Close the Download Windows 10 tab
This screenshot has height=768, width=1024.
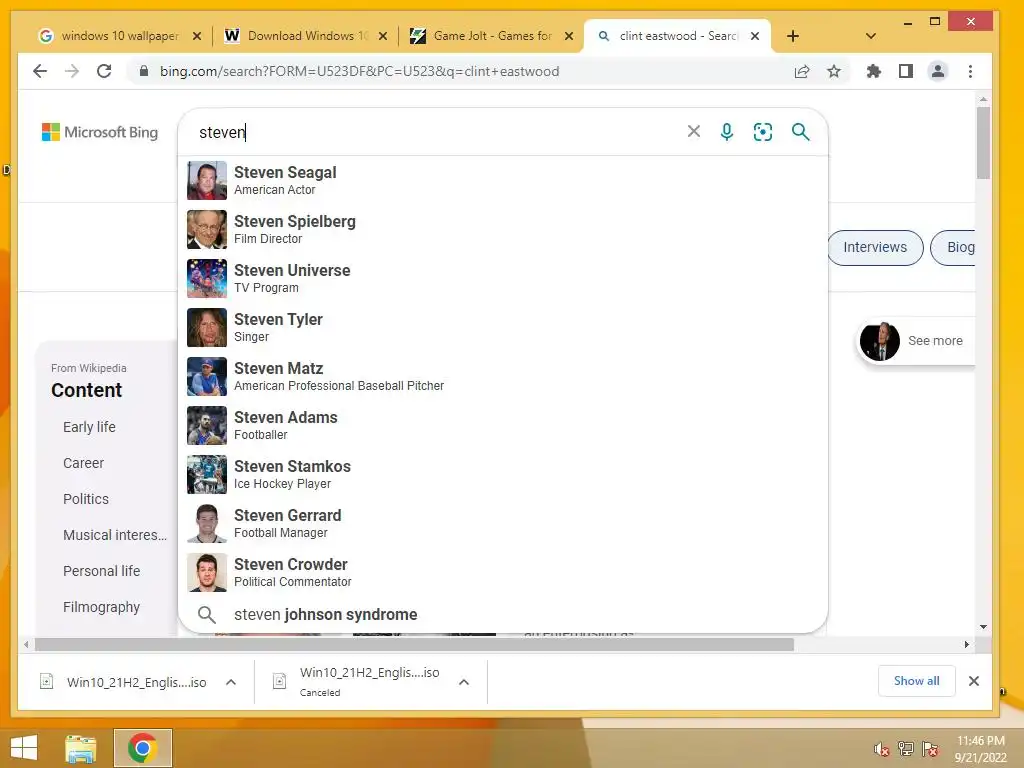383,36
